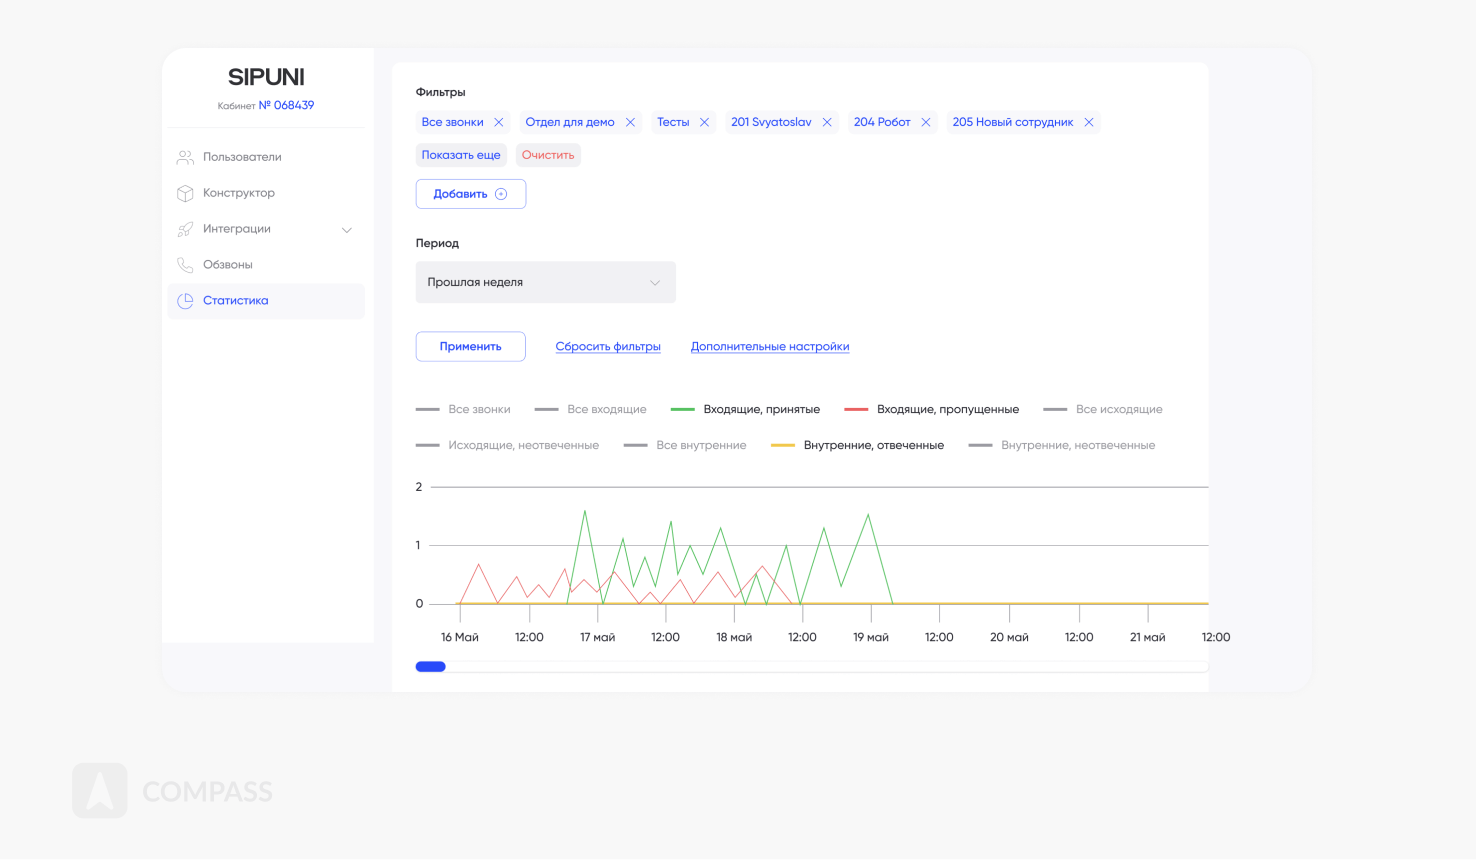Remove the '205 Новый сотрудник' filter
The height and width of the screenshot is (860, 1476).
pyautogui.click(x=1089, y=122)
